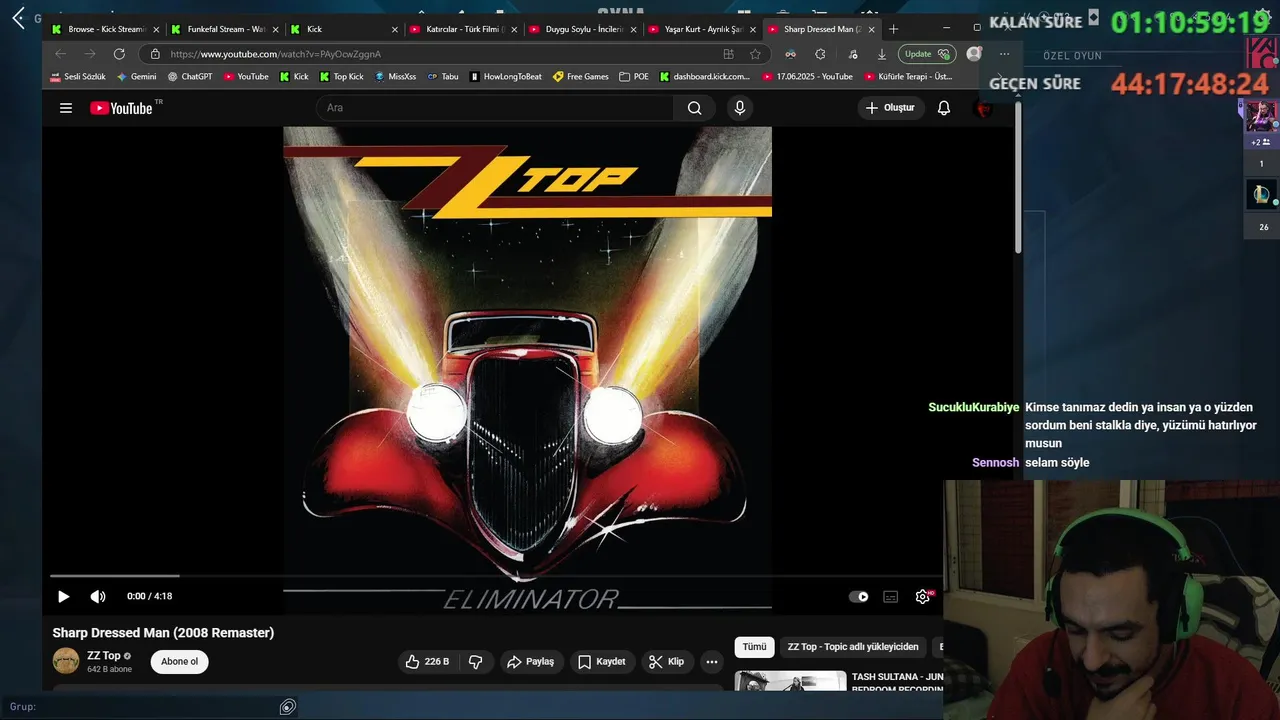Select the ZZ Top - Topic adlı yükleyiciden chip
Screen dimensions: 1280x720
853,647
